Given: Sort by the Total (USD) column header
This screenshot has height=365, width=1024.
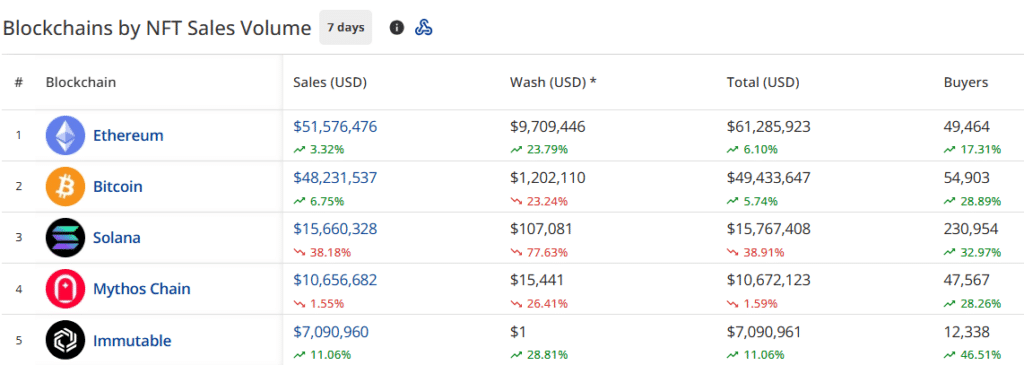Looking at the screenshot, I should click(x=763, y=83).
